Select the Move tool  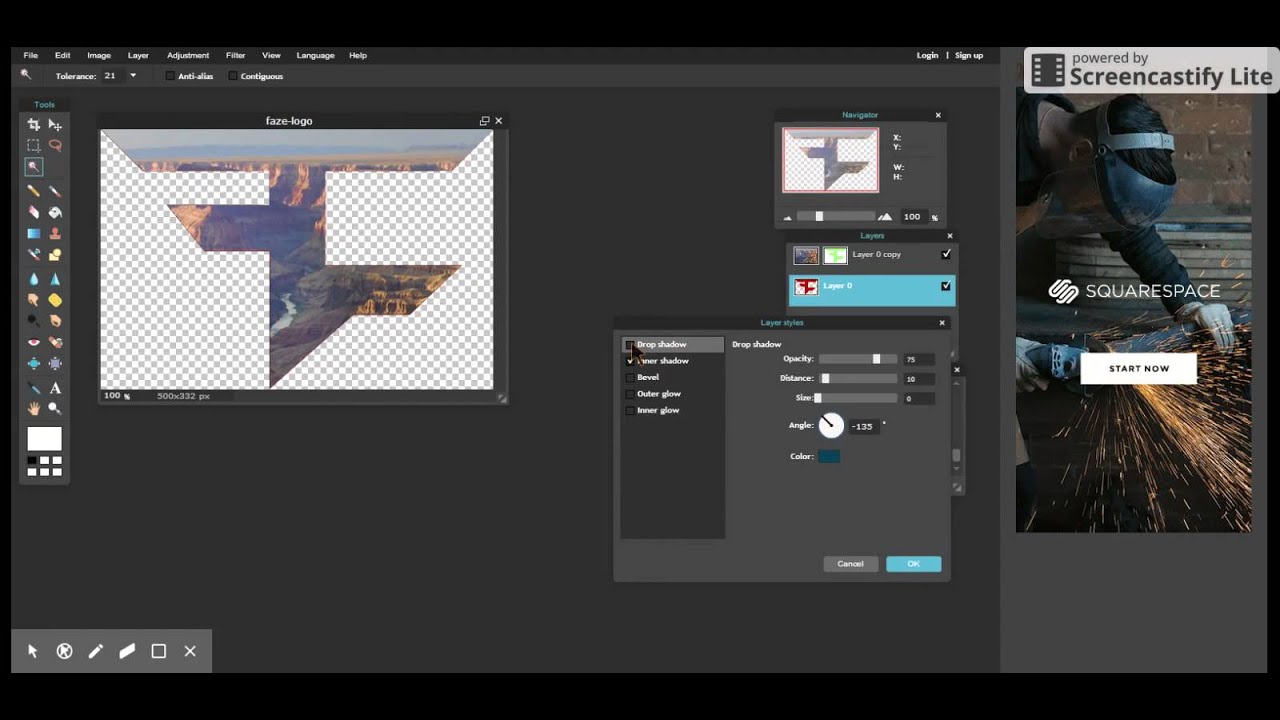point(55,124)
